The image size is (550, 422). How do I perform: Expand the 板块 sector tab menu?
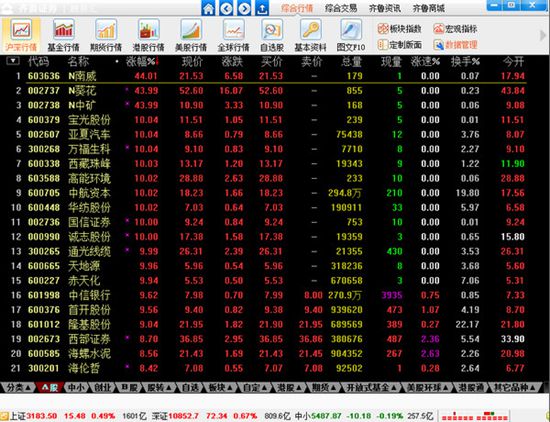click(220, 387)
